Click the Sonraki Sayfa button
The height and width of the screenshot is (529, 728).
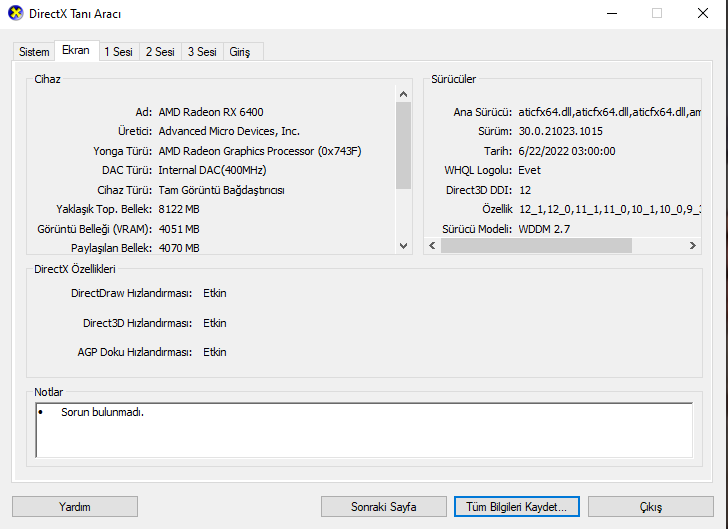pos(384,506)
